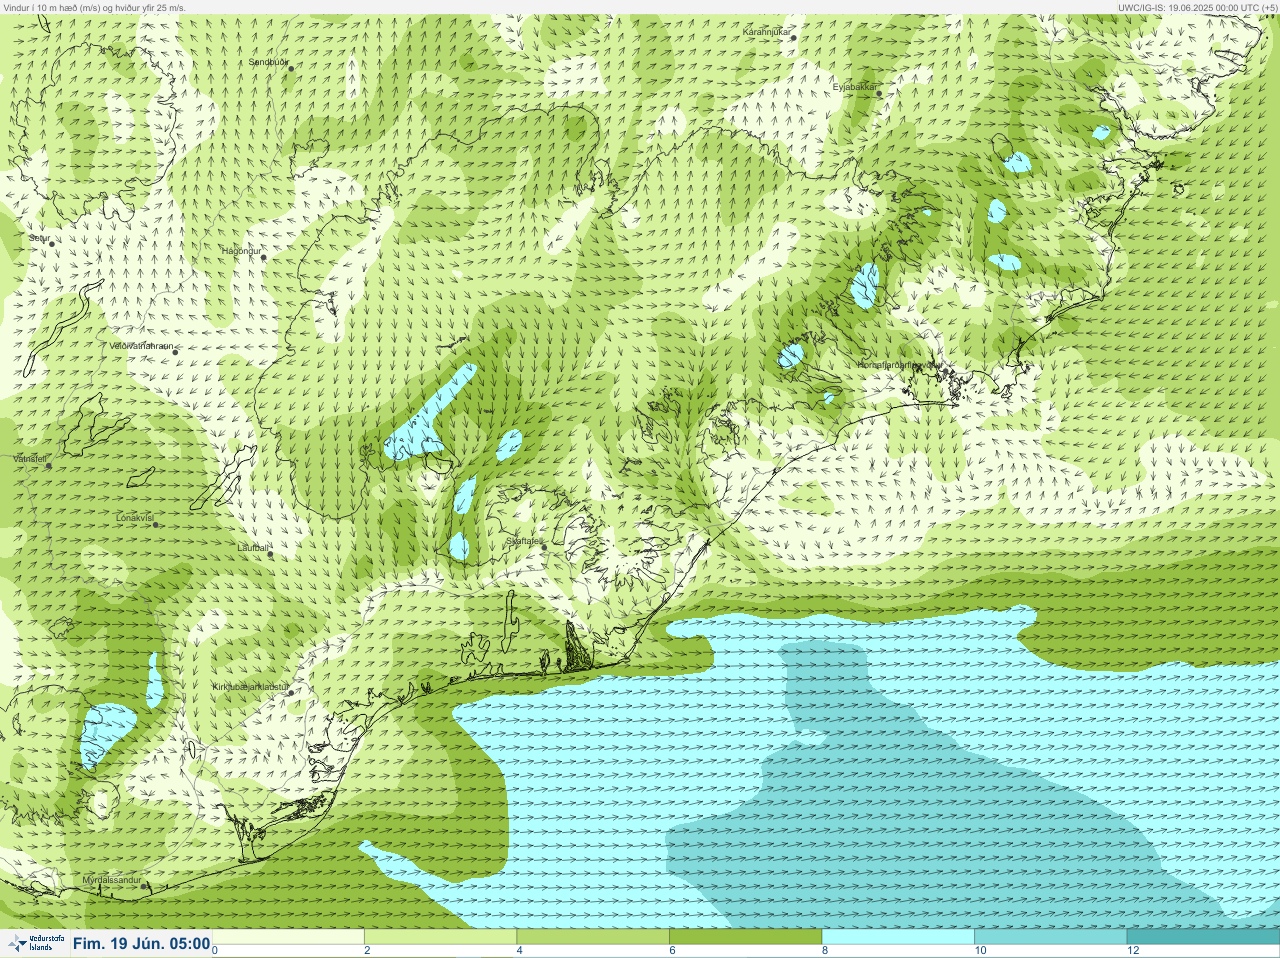Screen dimensions: 1280x958
Task: Click the Laufbali station label
Action: click(x=253, y=548)
